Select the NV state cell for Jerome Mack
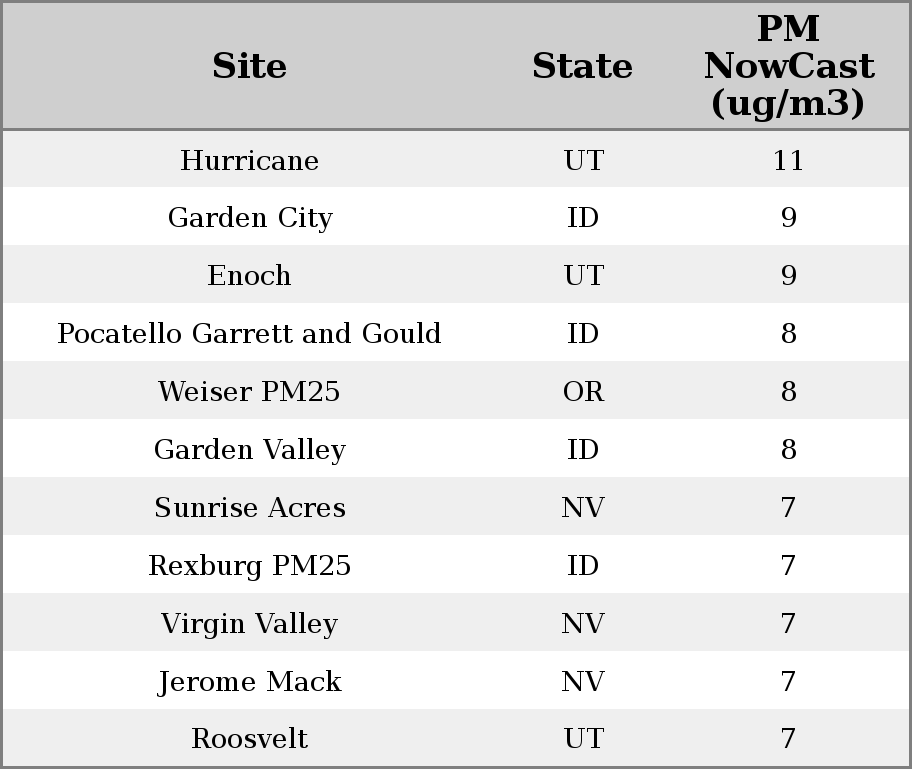 click(583, 681)
